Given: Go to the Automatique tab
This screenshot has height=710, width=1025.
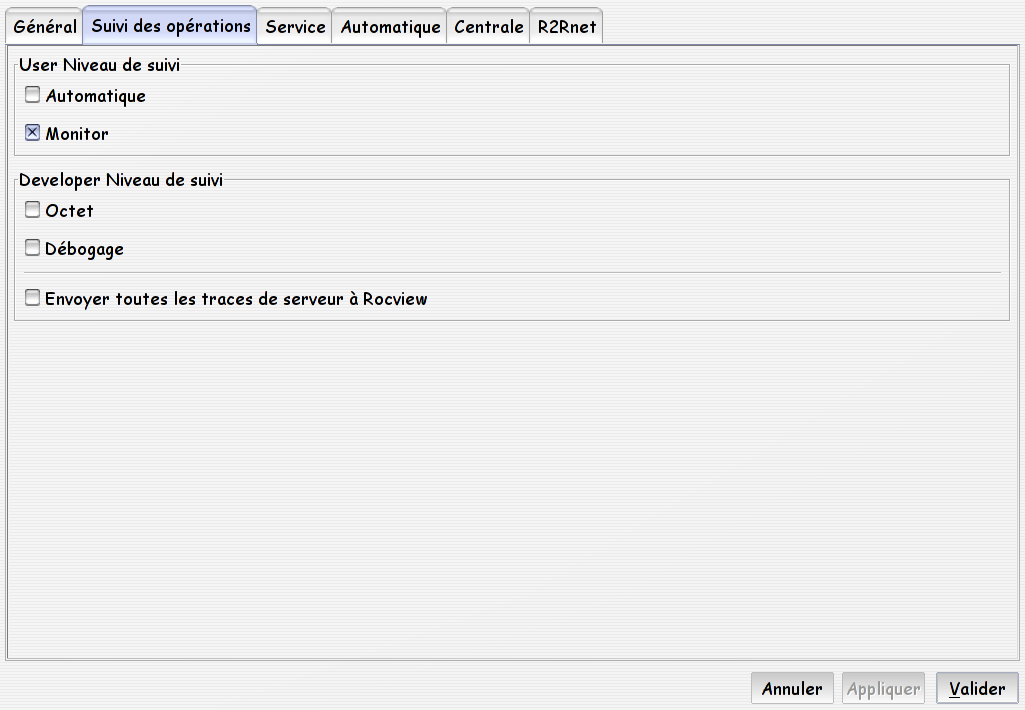Looking at the screenshot, I should click(390, 27).
